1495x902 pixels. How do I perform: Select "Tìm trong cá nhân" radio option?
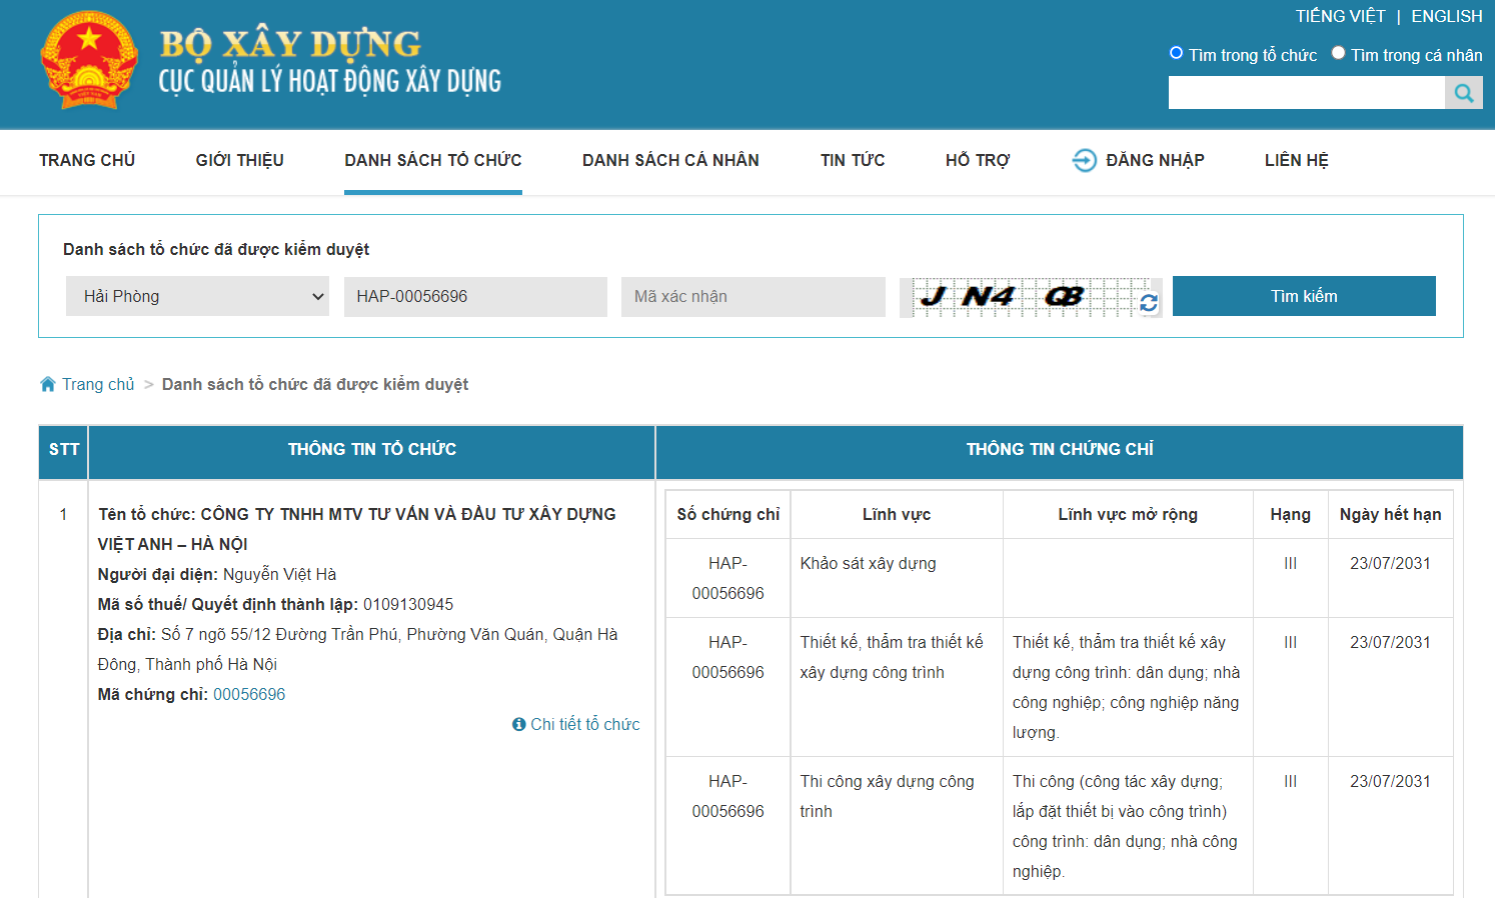(1338, 53)
